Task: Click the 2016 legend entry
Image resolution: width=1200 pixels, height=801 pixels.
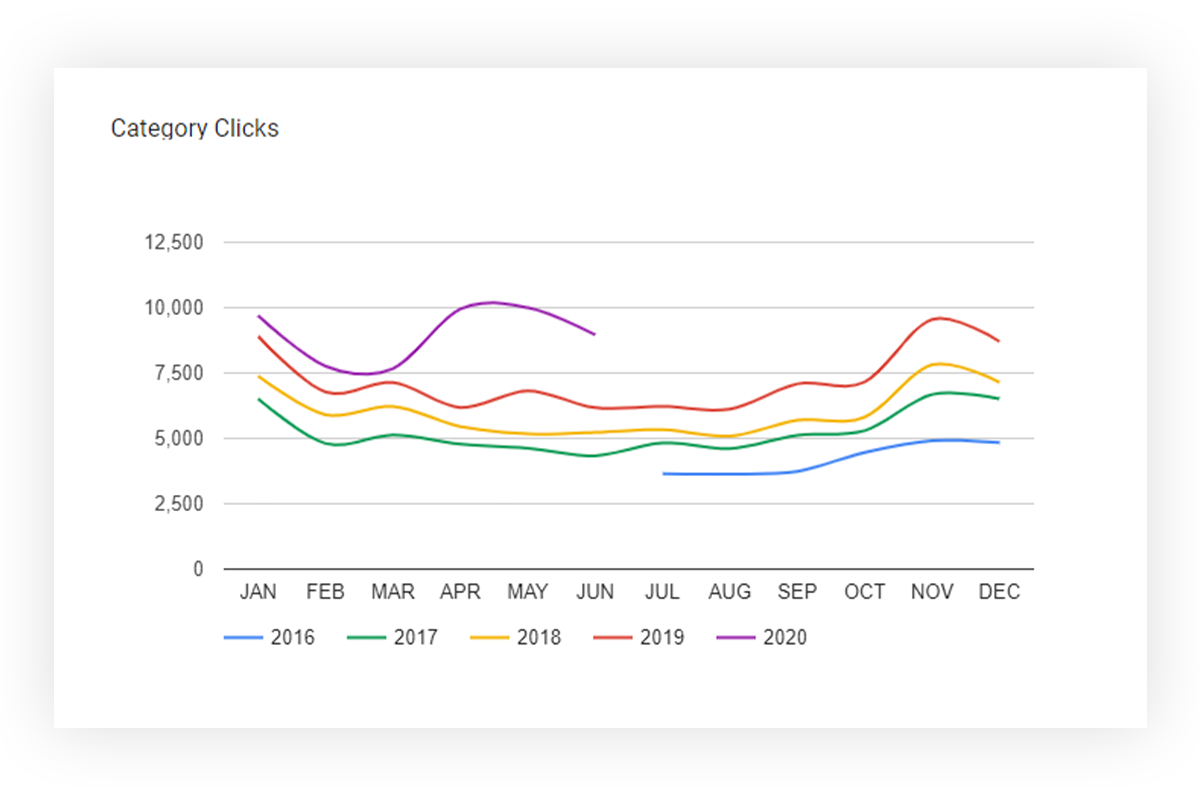Action: point(269,638)
